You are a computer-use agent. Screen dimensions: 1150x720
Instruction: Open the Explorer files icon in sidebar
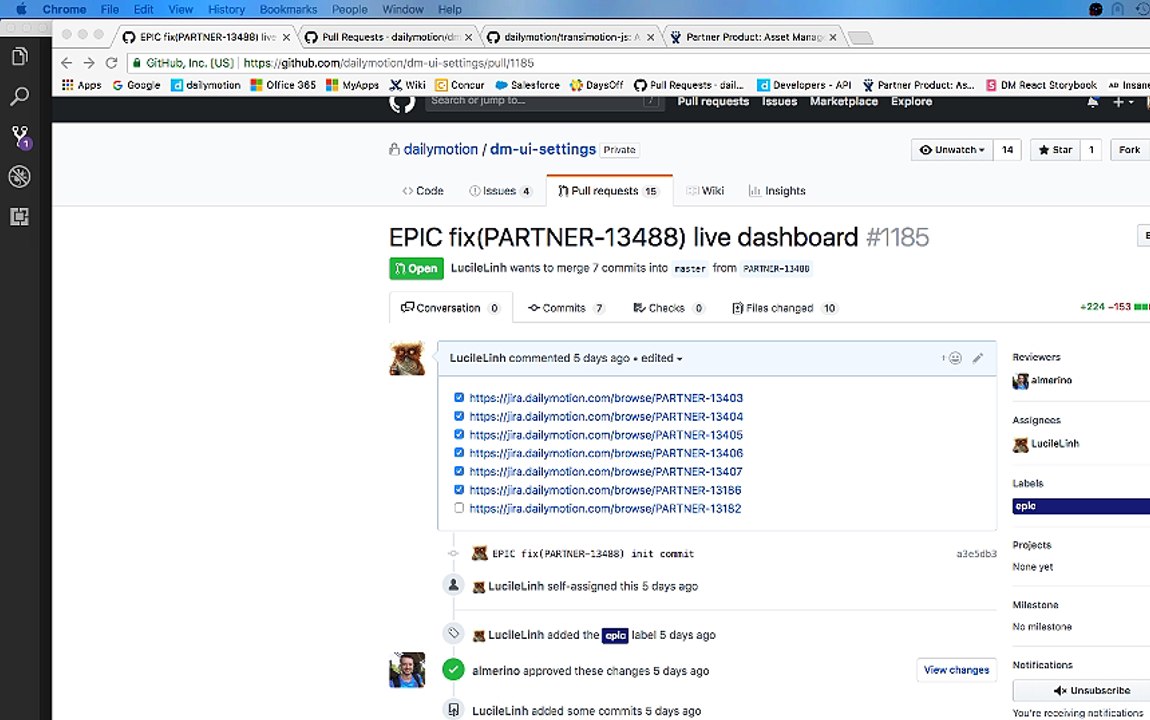coord(20,56)
